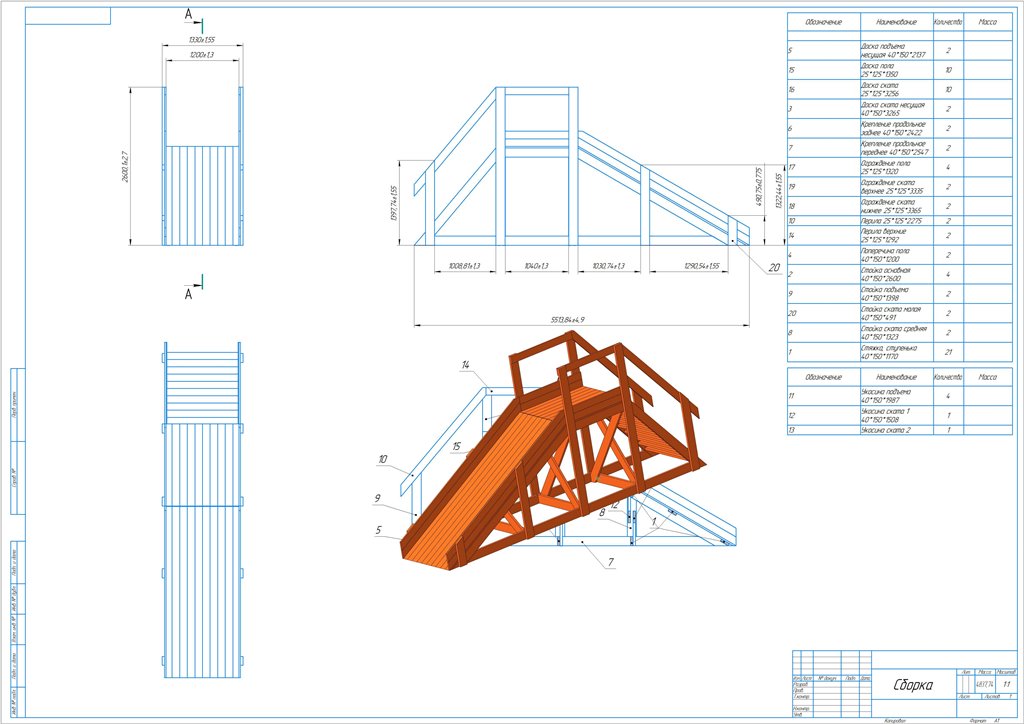Select 'Стойка основная 40*150*2600' cell
Viewport: 1024px width, 724px height.
(897, 274)
